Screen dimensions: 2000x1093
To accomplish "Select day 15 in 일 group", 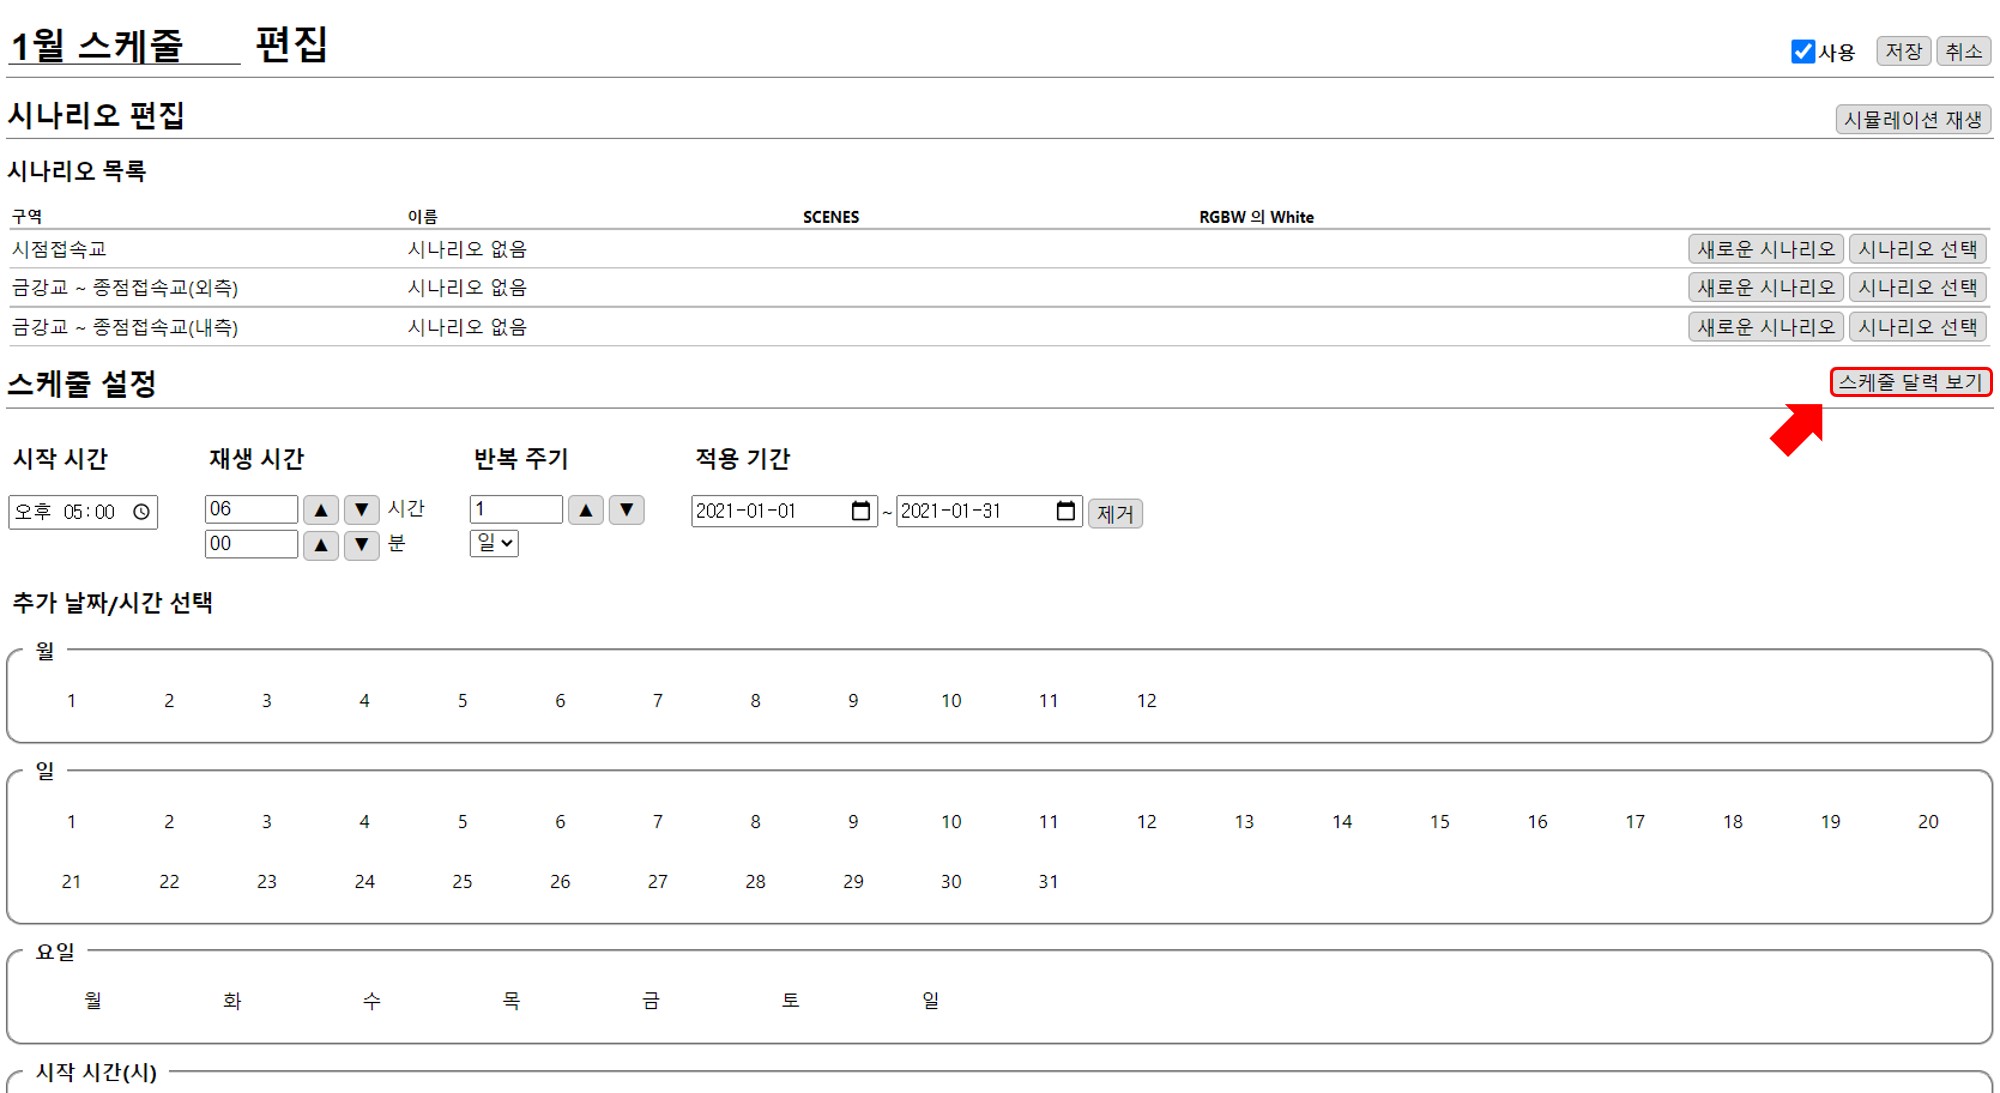I will coord(1439,822).
